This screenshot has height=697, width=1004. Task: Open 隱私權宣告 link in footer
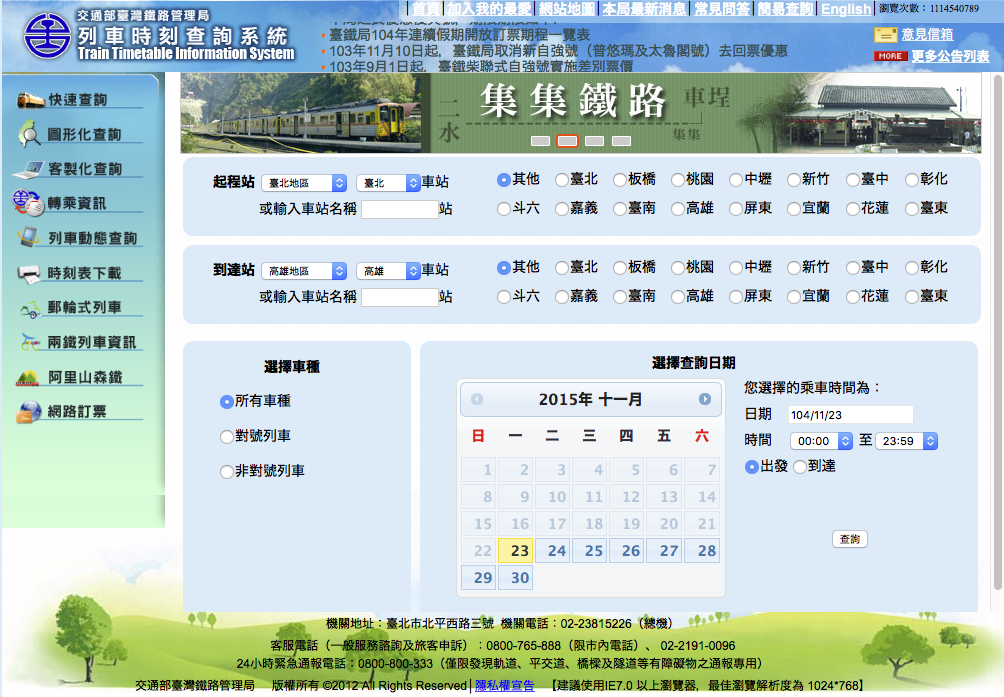(505, 685)
